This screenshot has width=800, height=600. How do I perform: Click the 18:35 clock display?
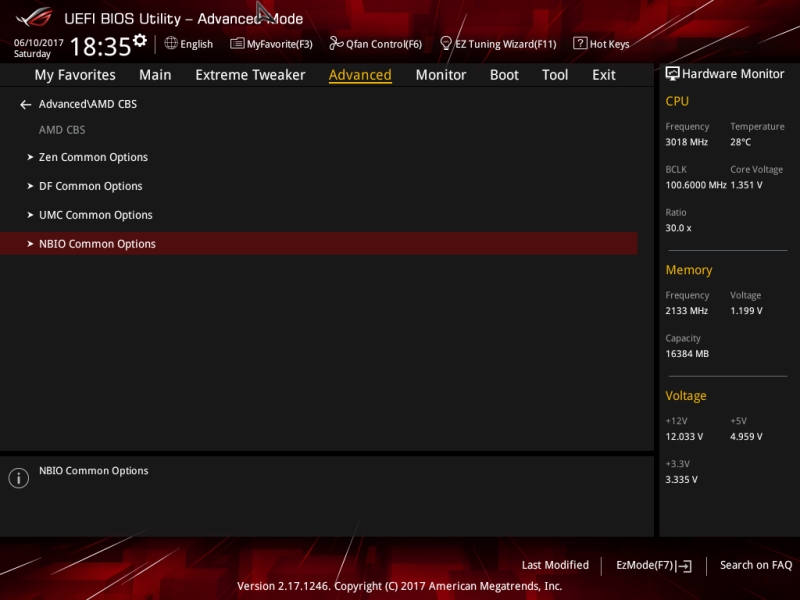(x=101, y=46)
